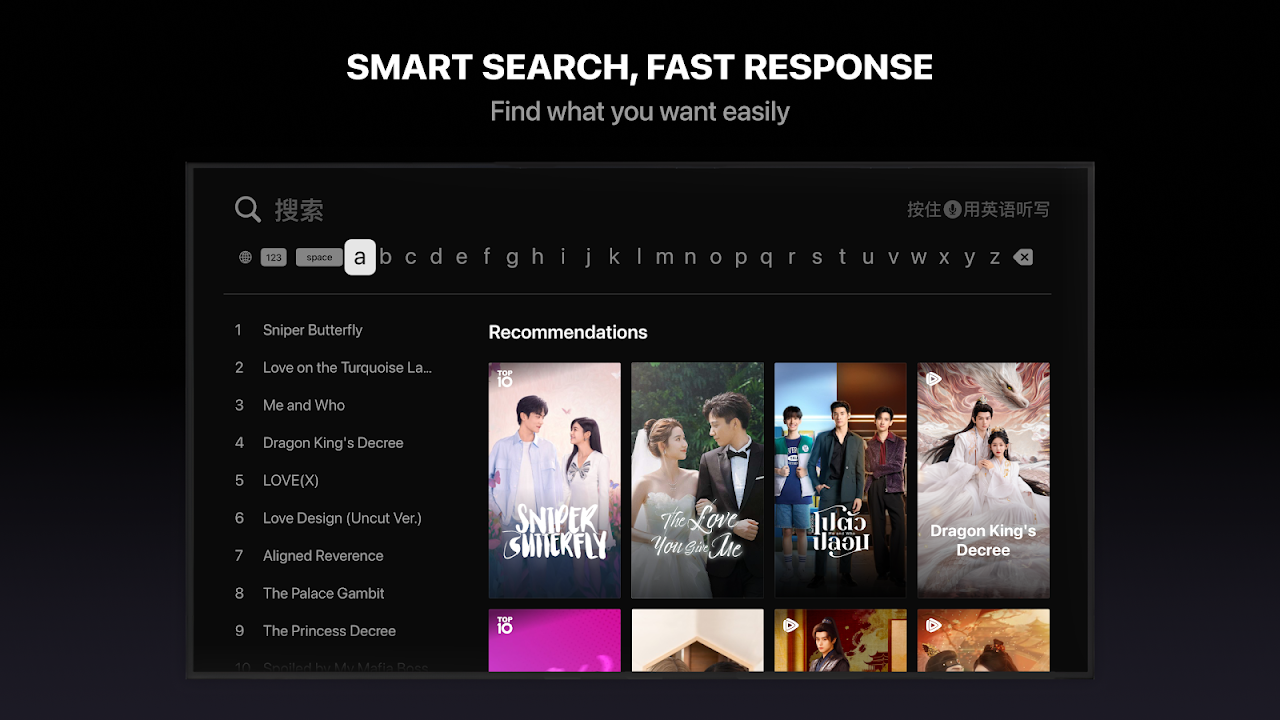Open the Sniper Butterfly poster thumbnail
Screen dimensions: 1280x720
[x=555, y=480]
